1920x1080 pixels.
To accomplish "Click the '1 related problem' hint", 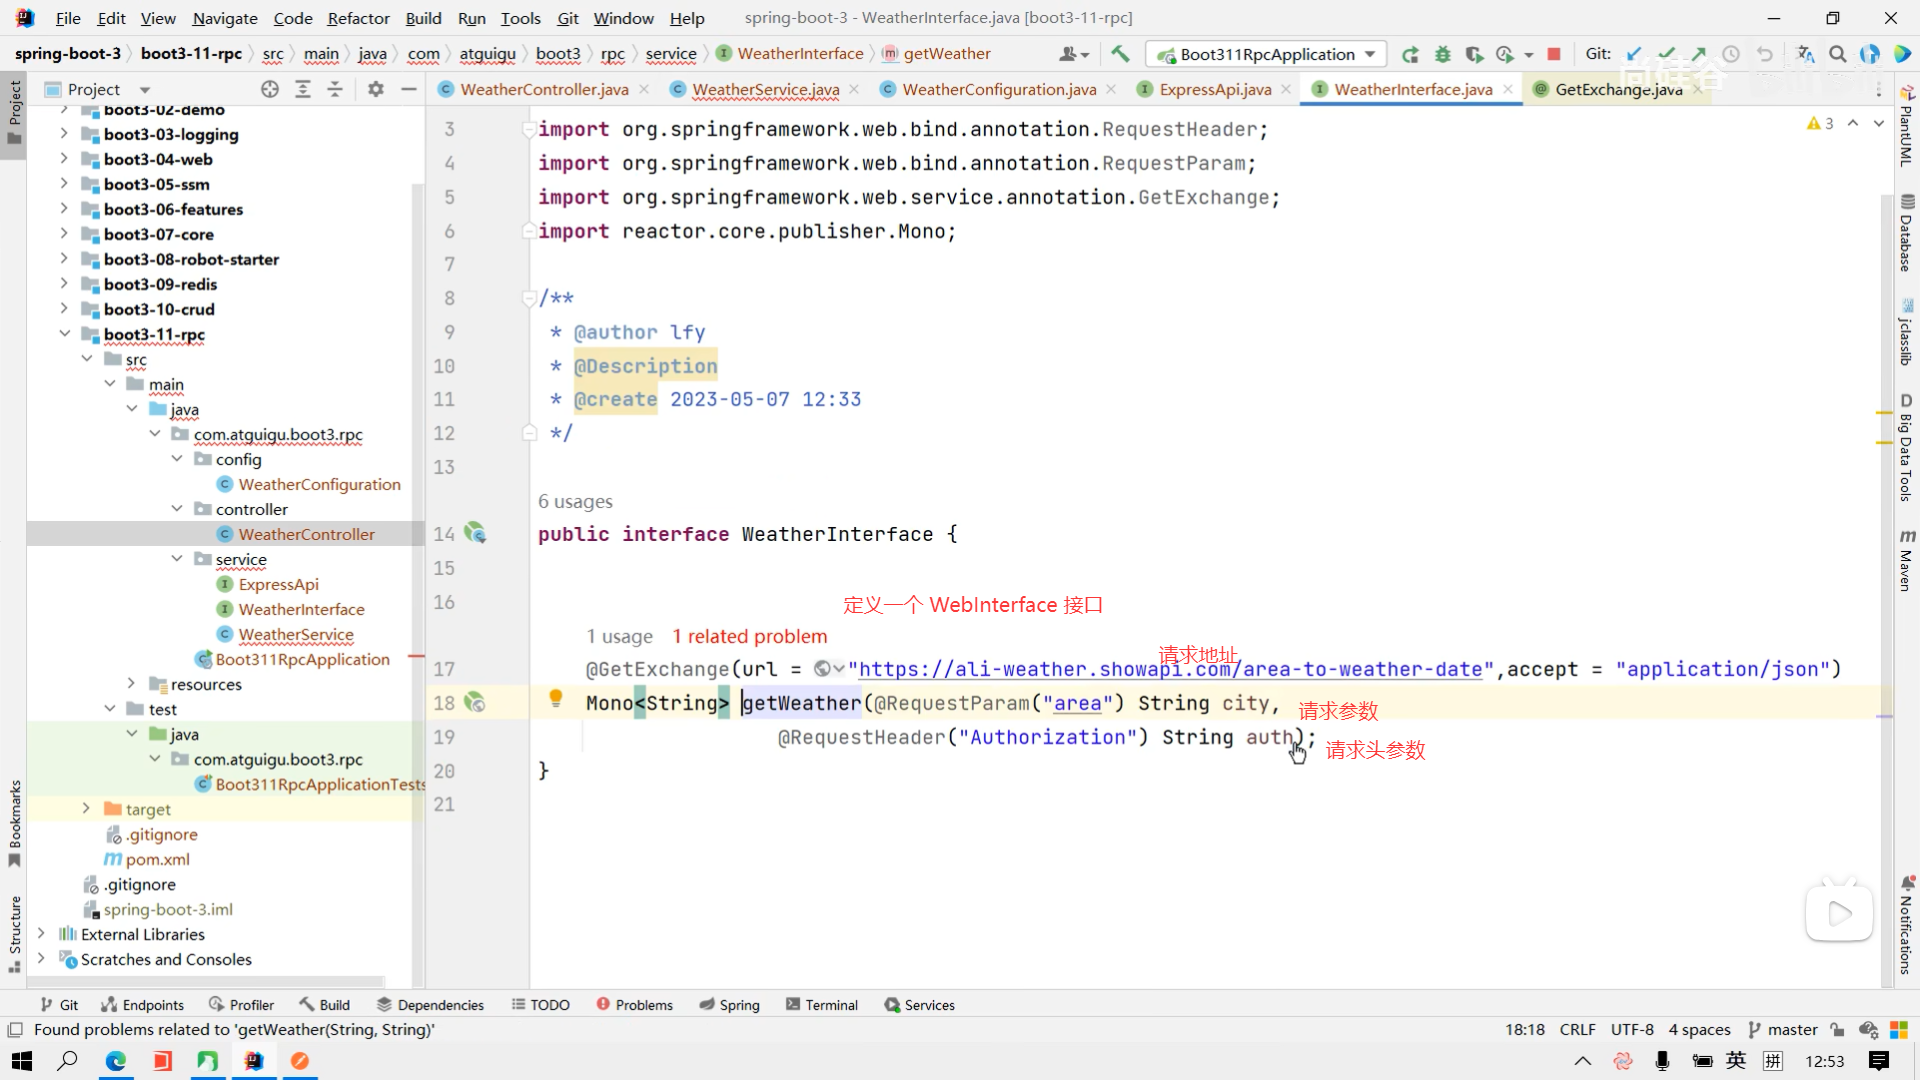I will 749,636.
